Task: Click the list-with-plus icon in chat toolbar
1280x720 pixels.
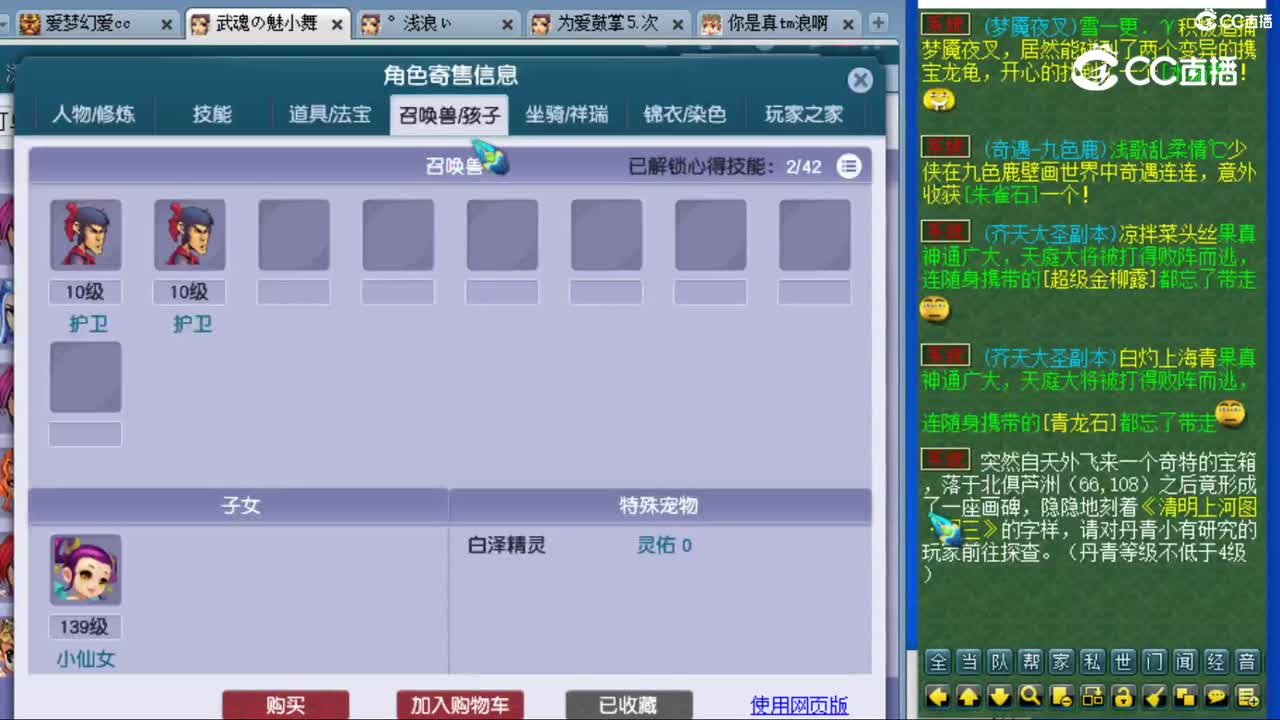Action: tap(1247, 696)
